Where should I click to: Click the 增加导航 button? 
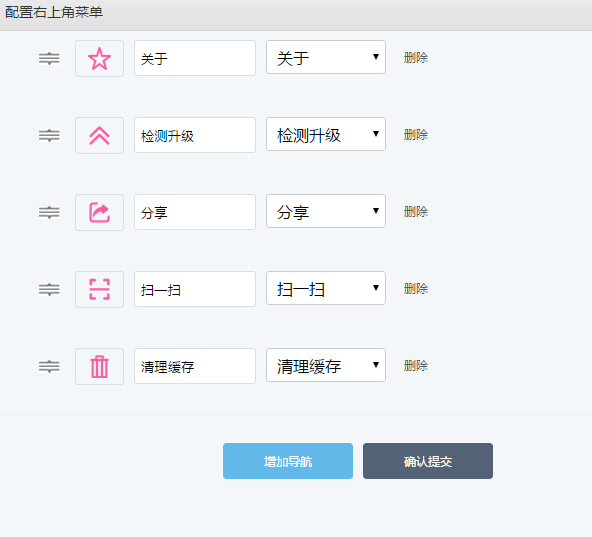tap(288, 461)
